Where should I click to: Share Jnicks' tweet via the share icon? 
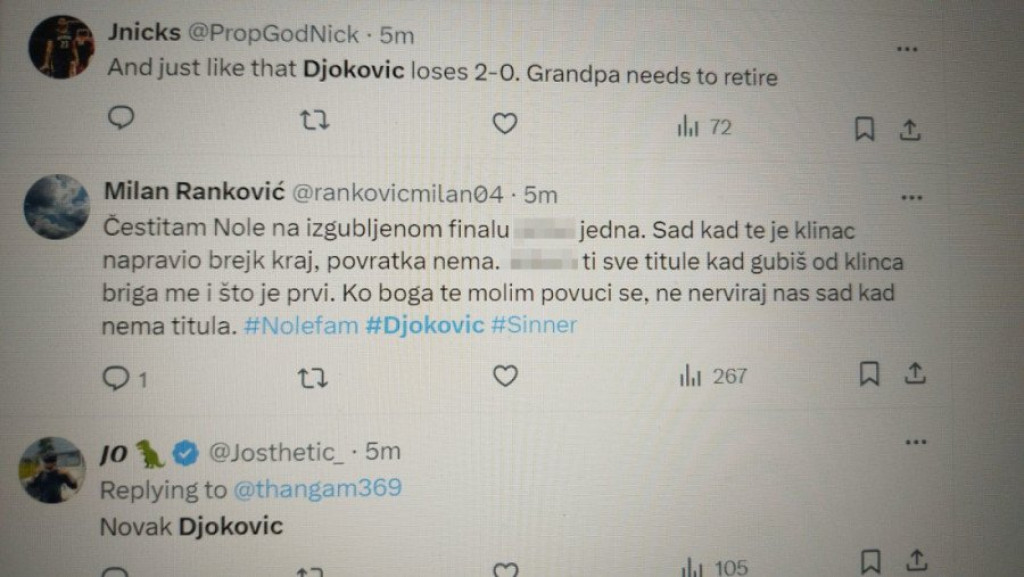[911, 129]
